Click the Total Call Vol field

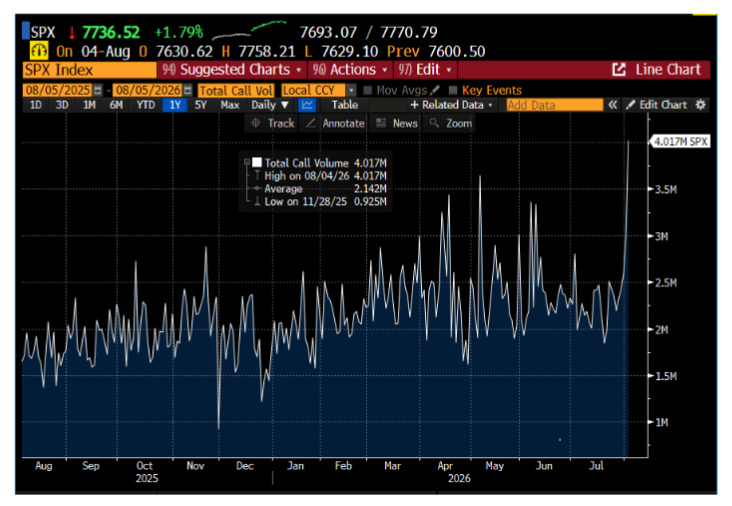tap(236, 90)
